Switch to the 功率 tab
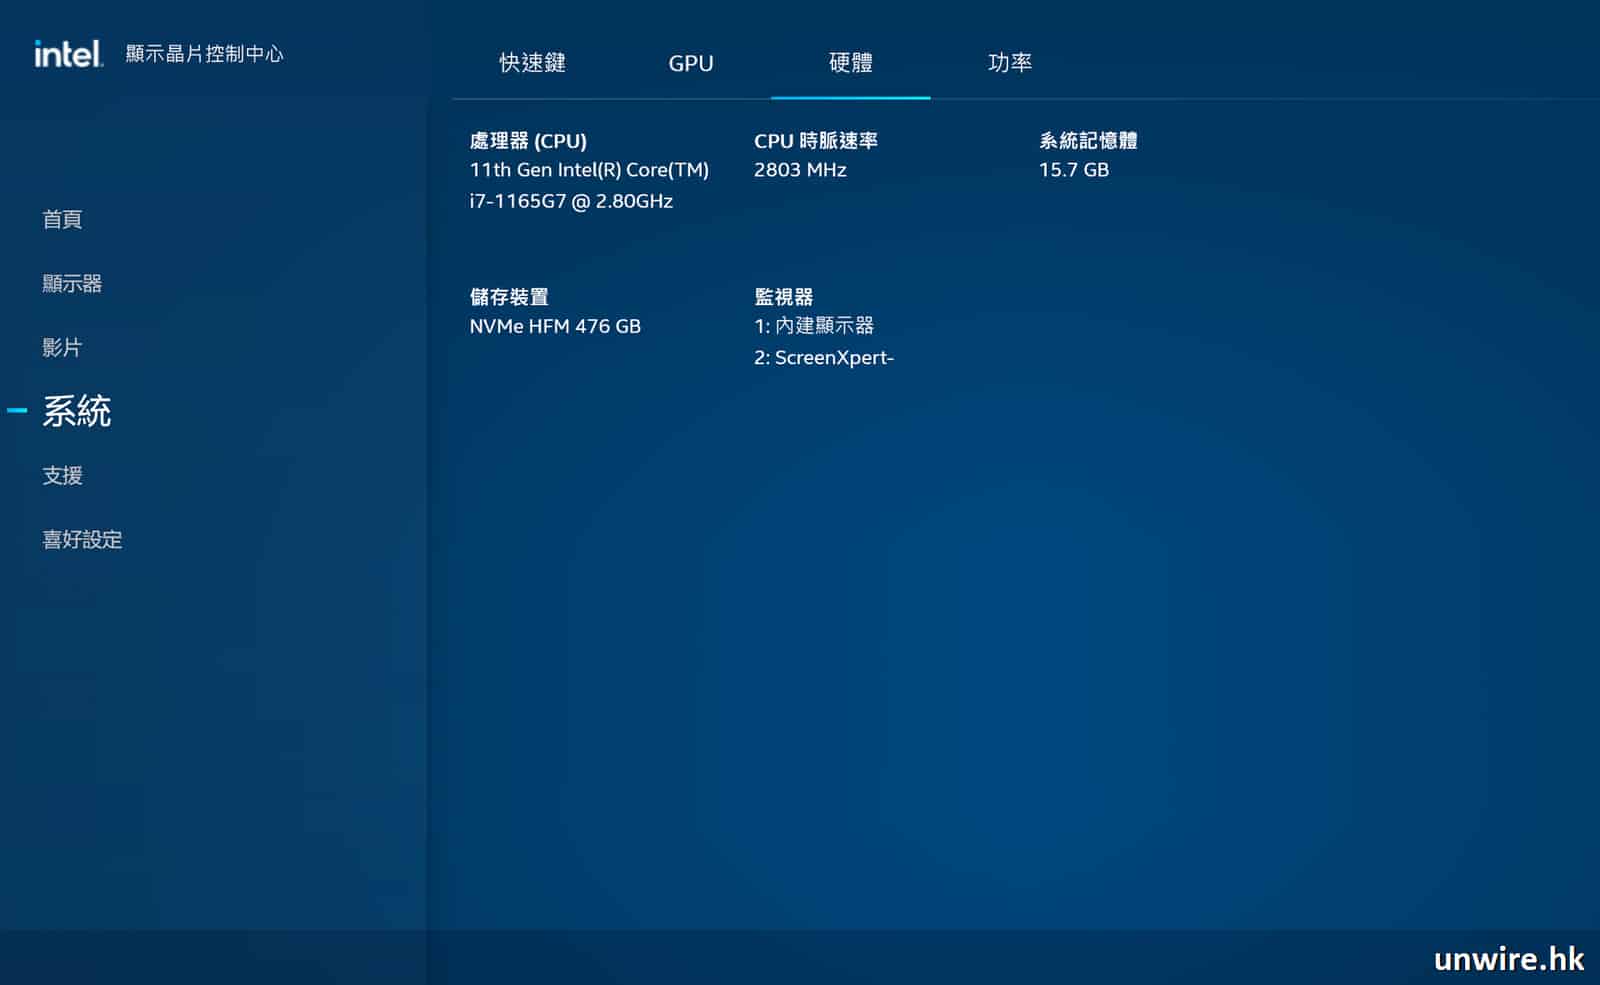Screen dimensions: 1600x985 (x=1009, y=63)
